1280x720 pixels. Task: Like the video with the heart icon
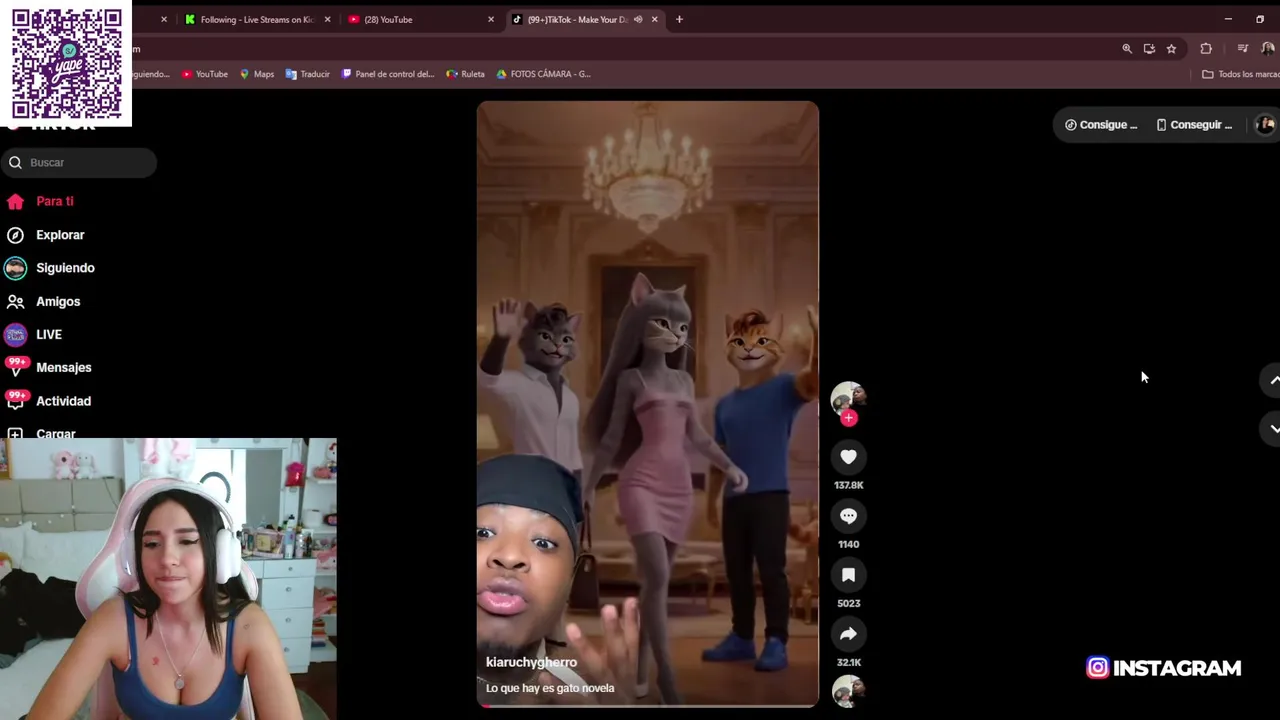(x=848, y=457)
